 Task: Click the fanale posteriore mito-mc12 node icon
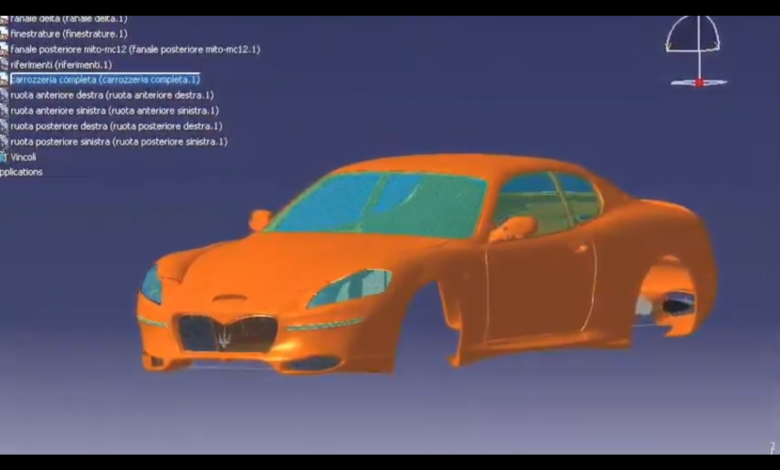(4, 49)
